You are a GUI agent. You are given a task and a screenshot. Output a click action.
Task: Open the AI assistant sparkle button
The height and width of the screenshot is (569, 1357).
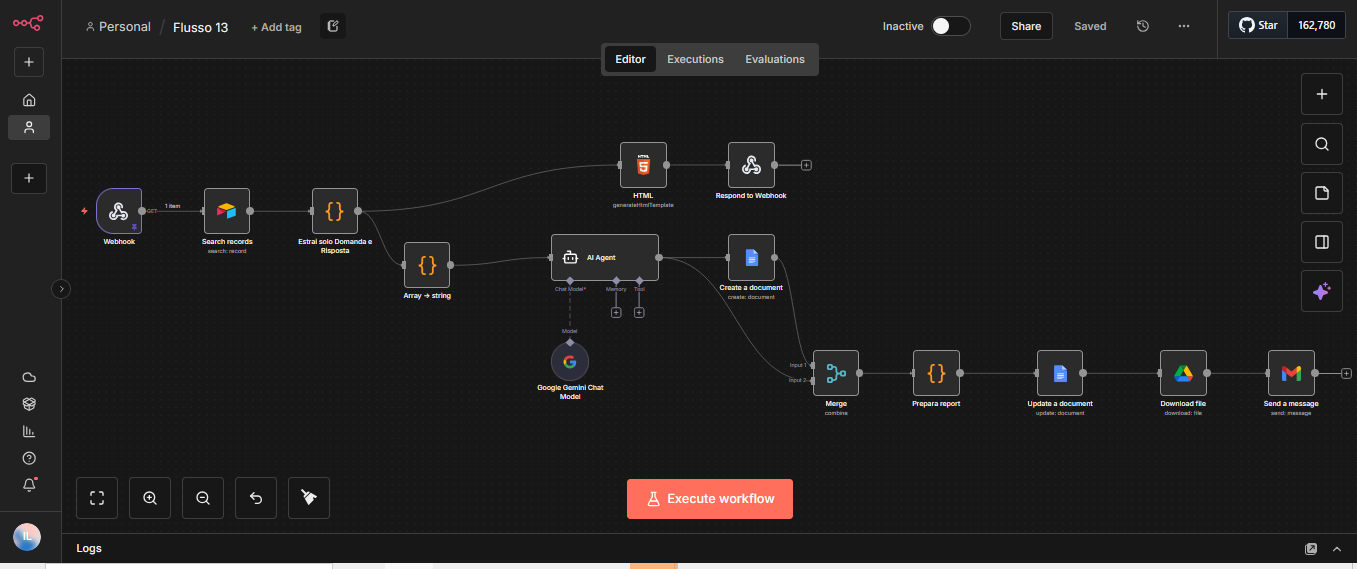1322,291
